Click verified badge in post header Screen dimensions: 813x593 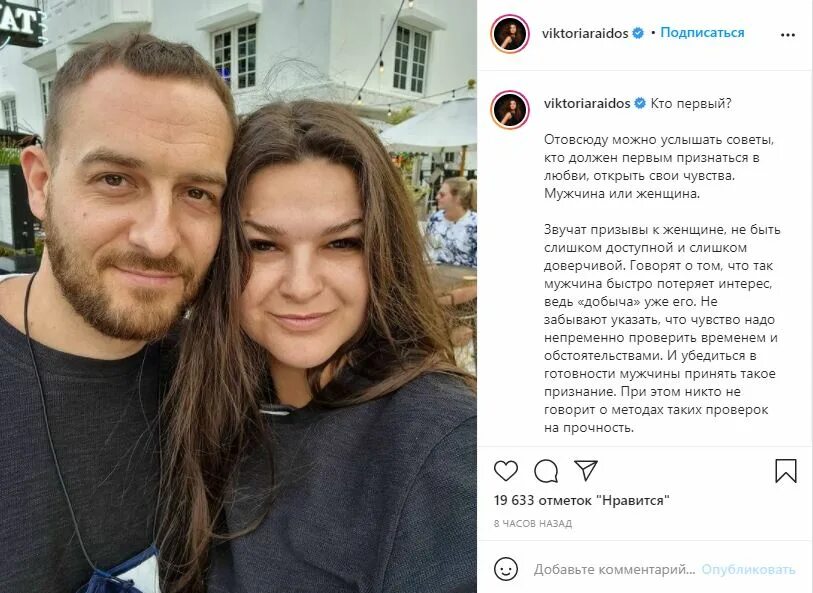pyautogui.click(x=638, y=33)
